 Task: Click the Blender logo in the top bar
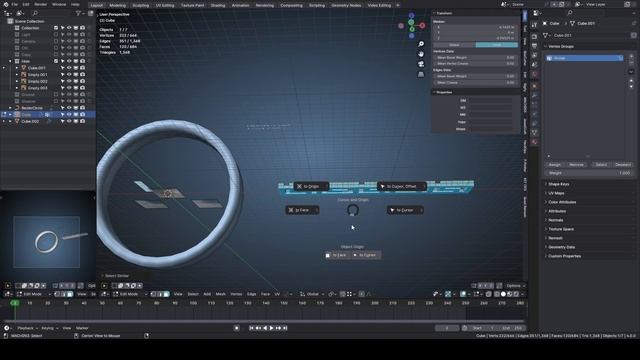click(x=6, y=4)
